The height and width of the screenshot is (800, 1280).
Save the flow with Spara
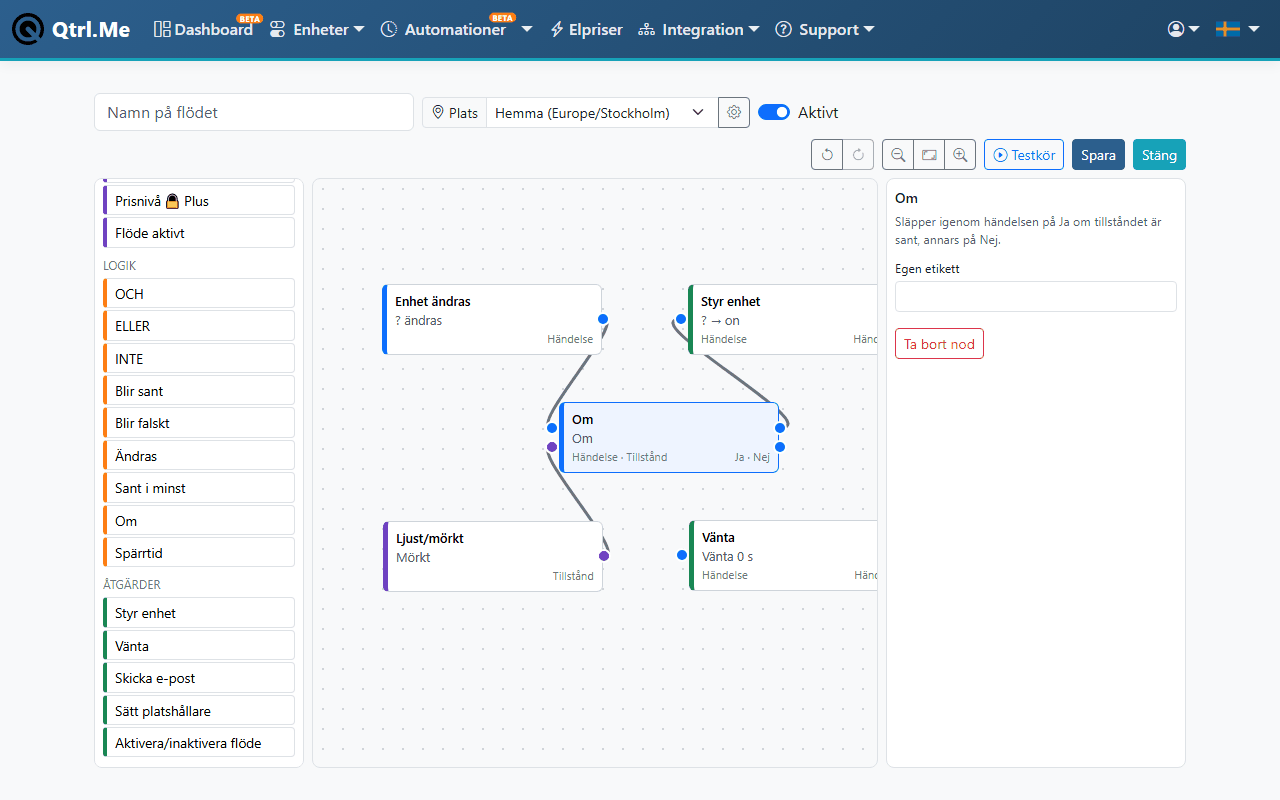pos(1098,155)
